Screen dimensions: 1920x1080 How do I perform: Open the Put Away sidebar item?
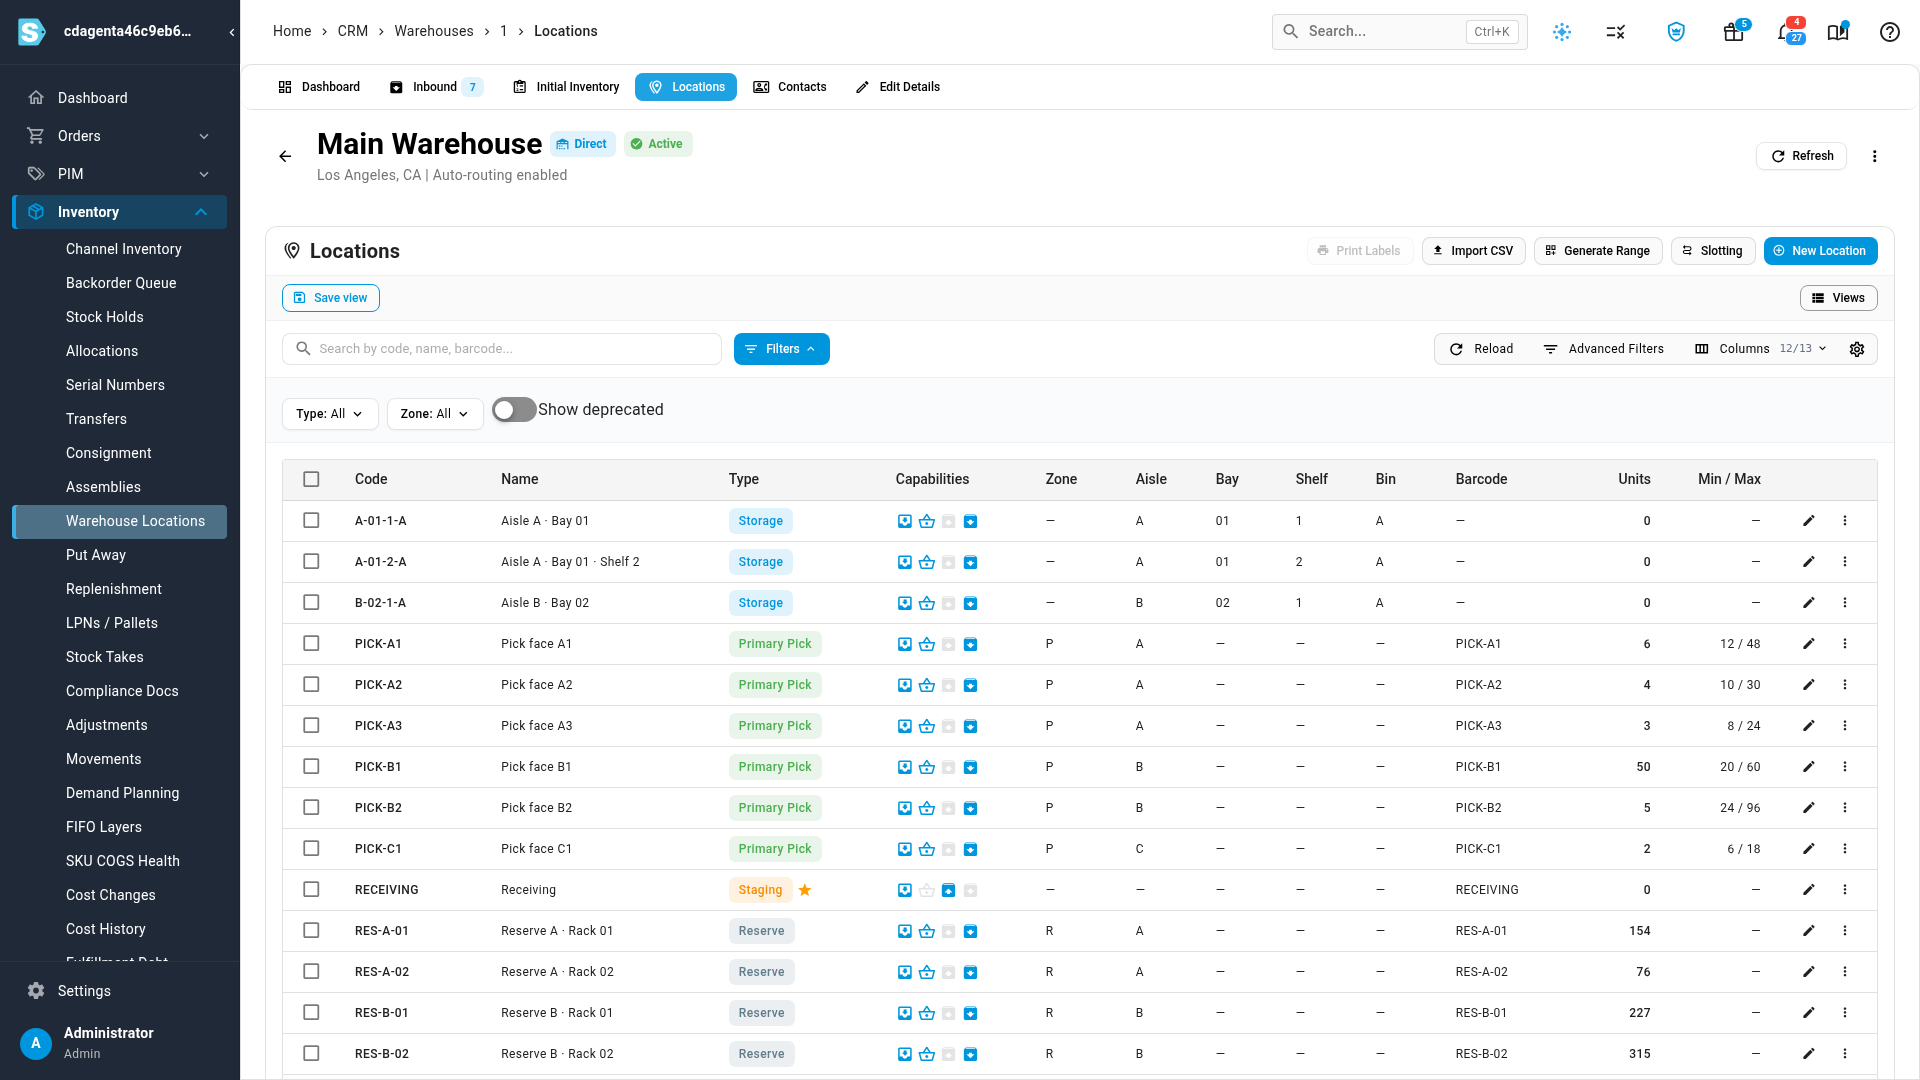(x=96, y=555)
